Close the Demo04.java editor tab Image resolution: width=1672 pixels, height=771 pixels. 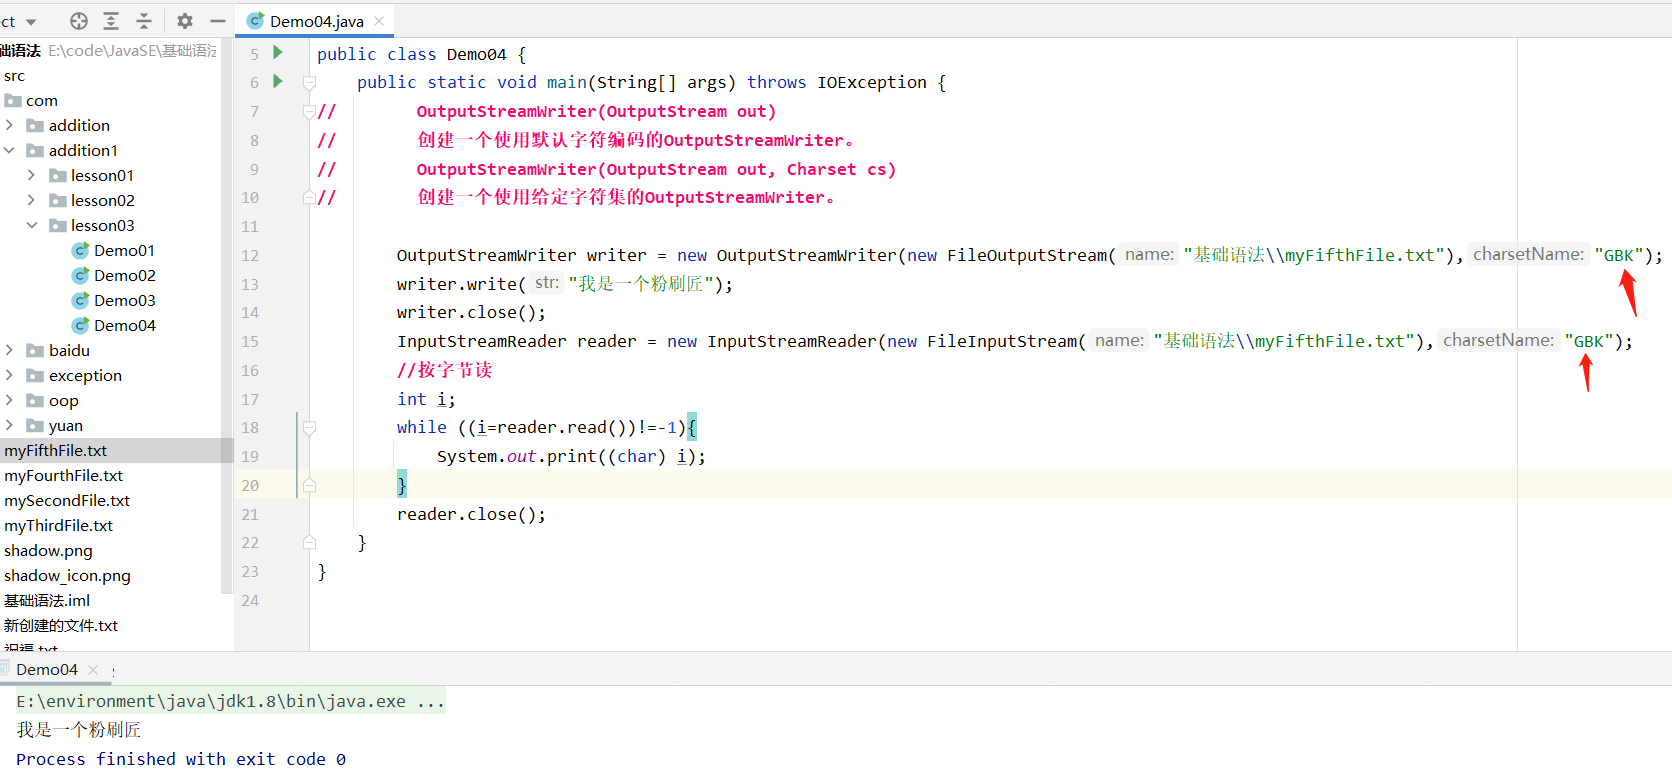pyautogui.click(x=379, y=21)
